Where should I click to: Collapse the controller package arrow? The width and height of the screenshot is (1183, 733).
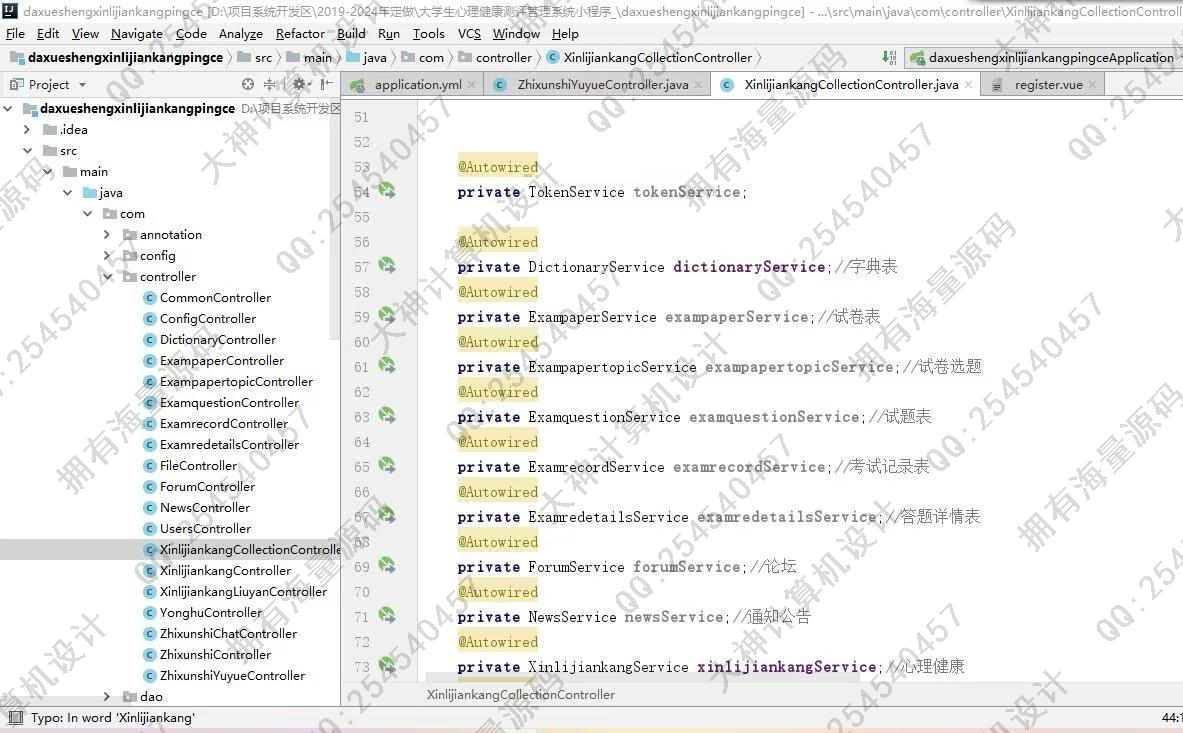pos(107,278)
